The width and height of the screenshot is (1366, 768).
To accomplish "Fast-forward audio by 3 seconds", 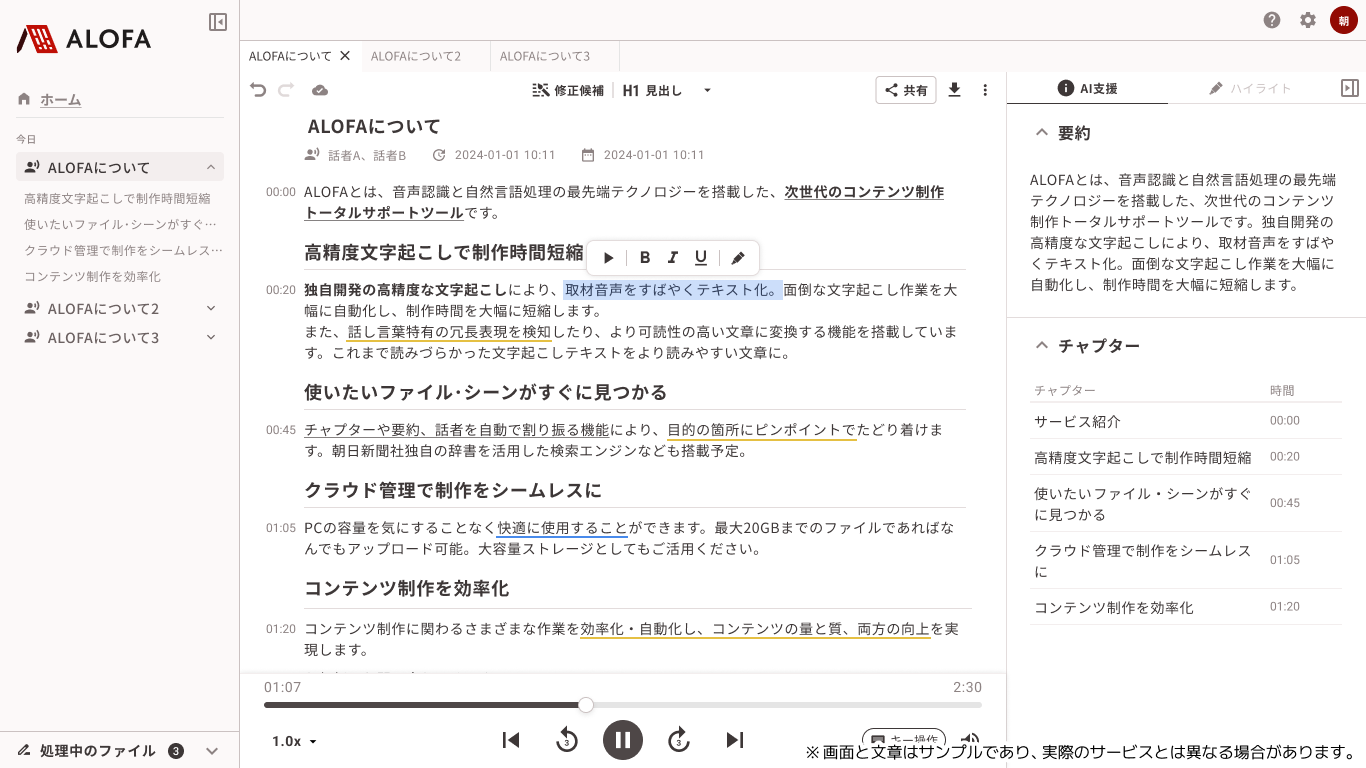I will [679, 740].
